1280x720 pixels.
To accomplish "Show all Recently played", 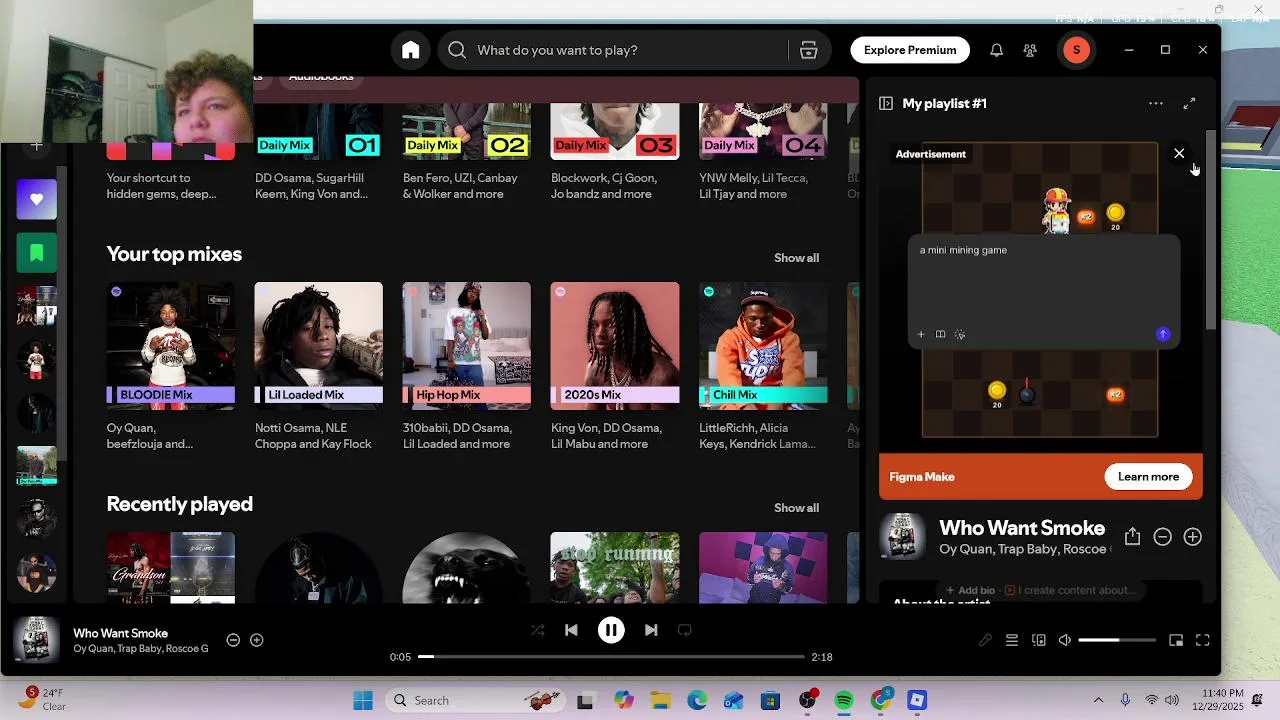I will [x=796, y=508].
